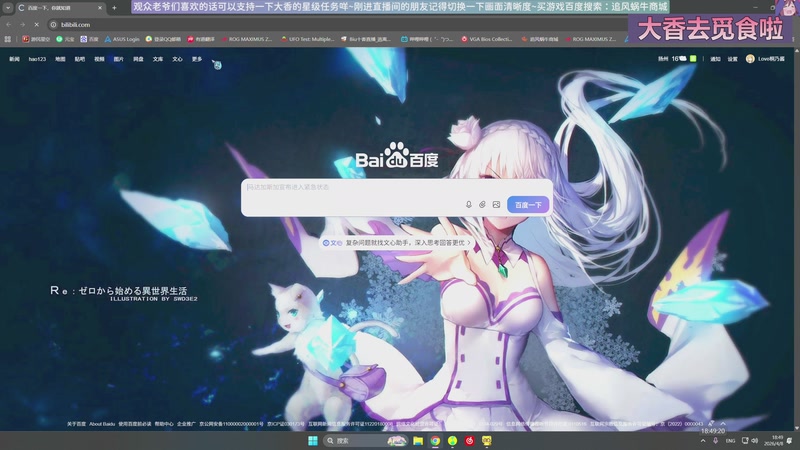
Task: Click the address bar showing bilibili.com
Action: point(337,24)
